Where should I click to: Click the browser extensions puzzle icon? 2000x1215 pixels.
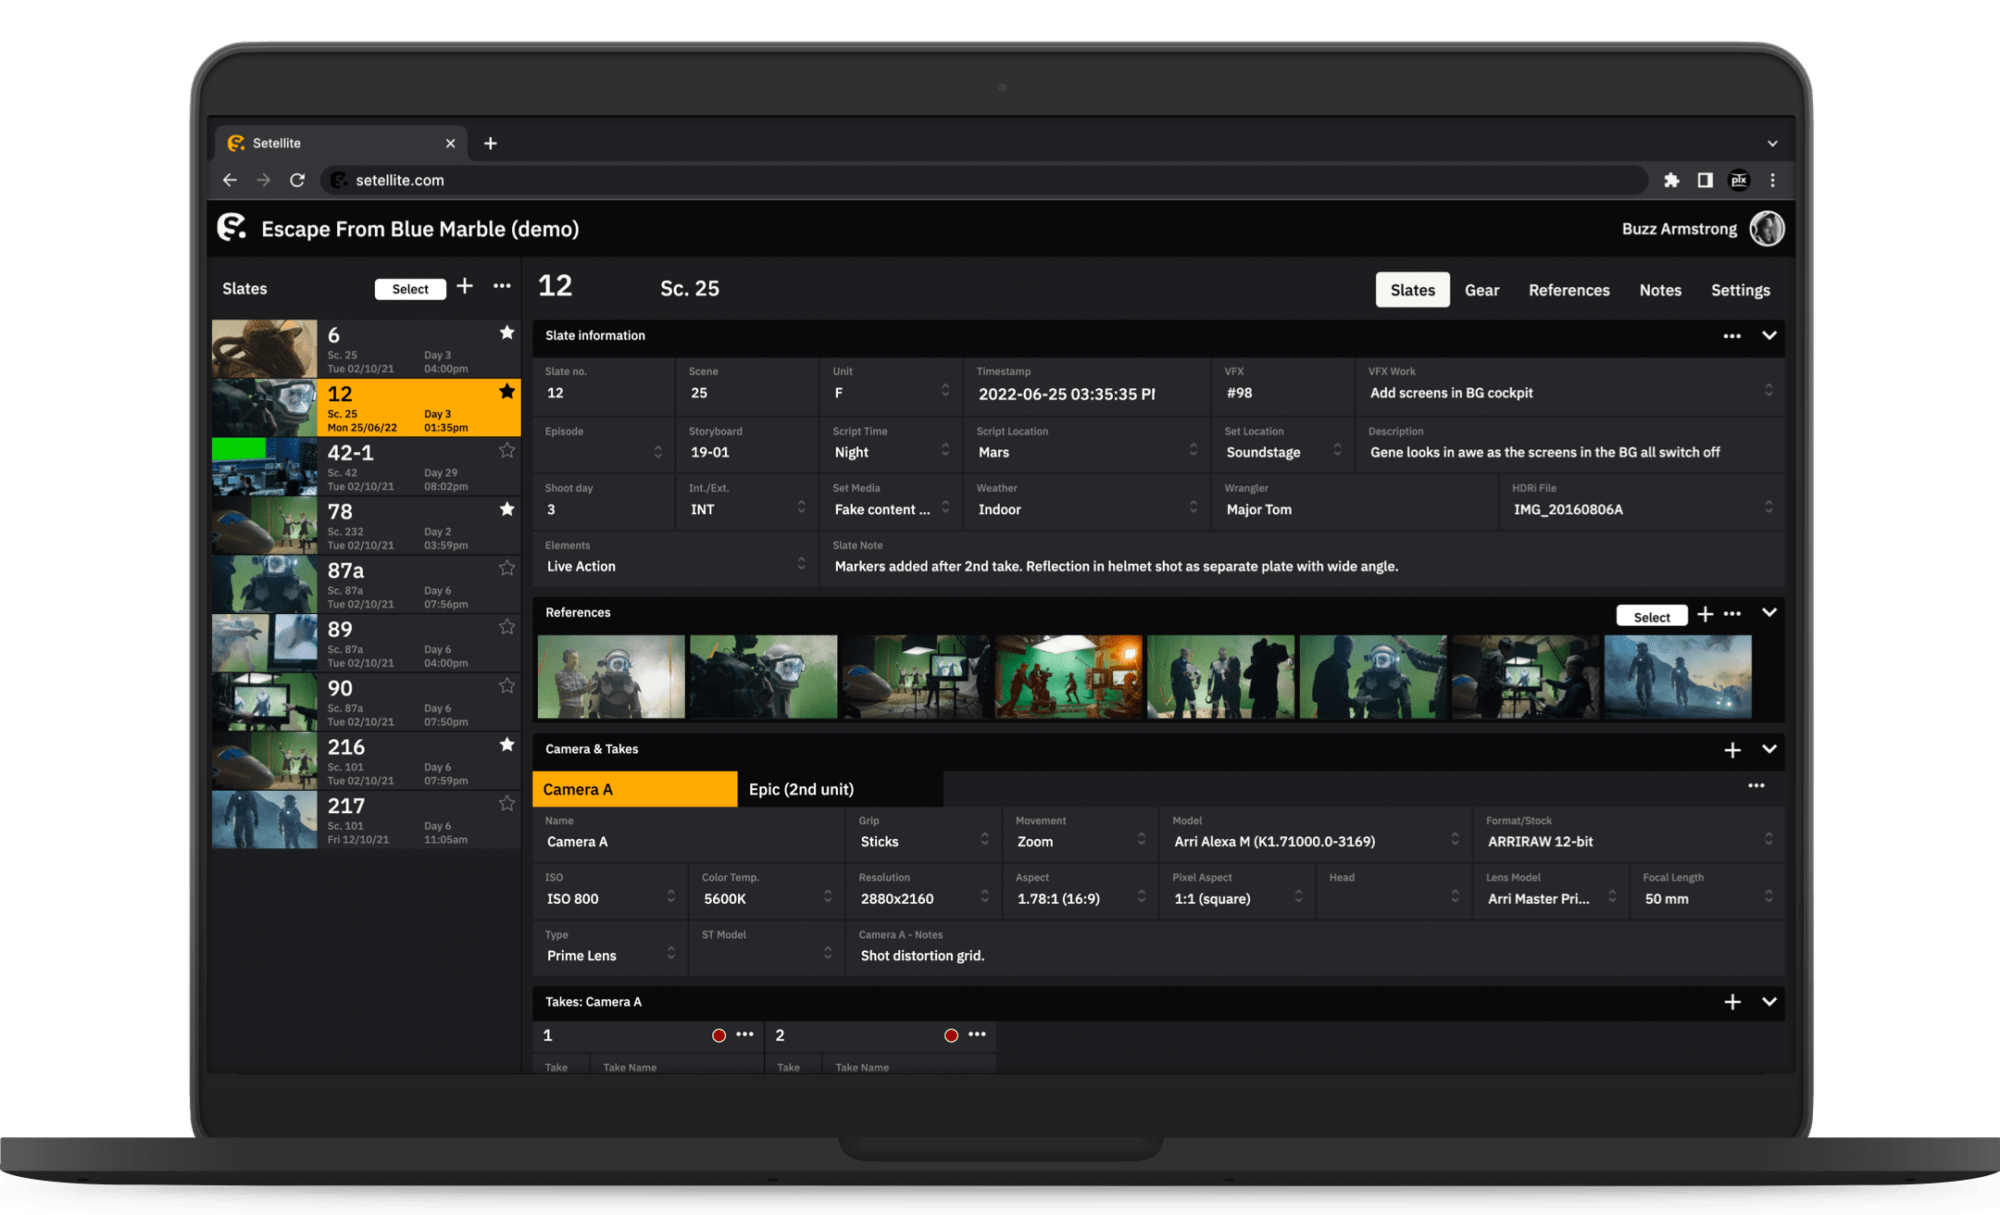click(1671, 180)
